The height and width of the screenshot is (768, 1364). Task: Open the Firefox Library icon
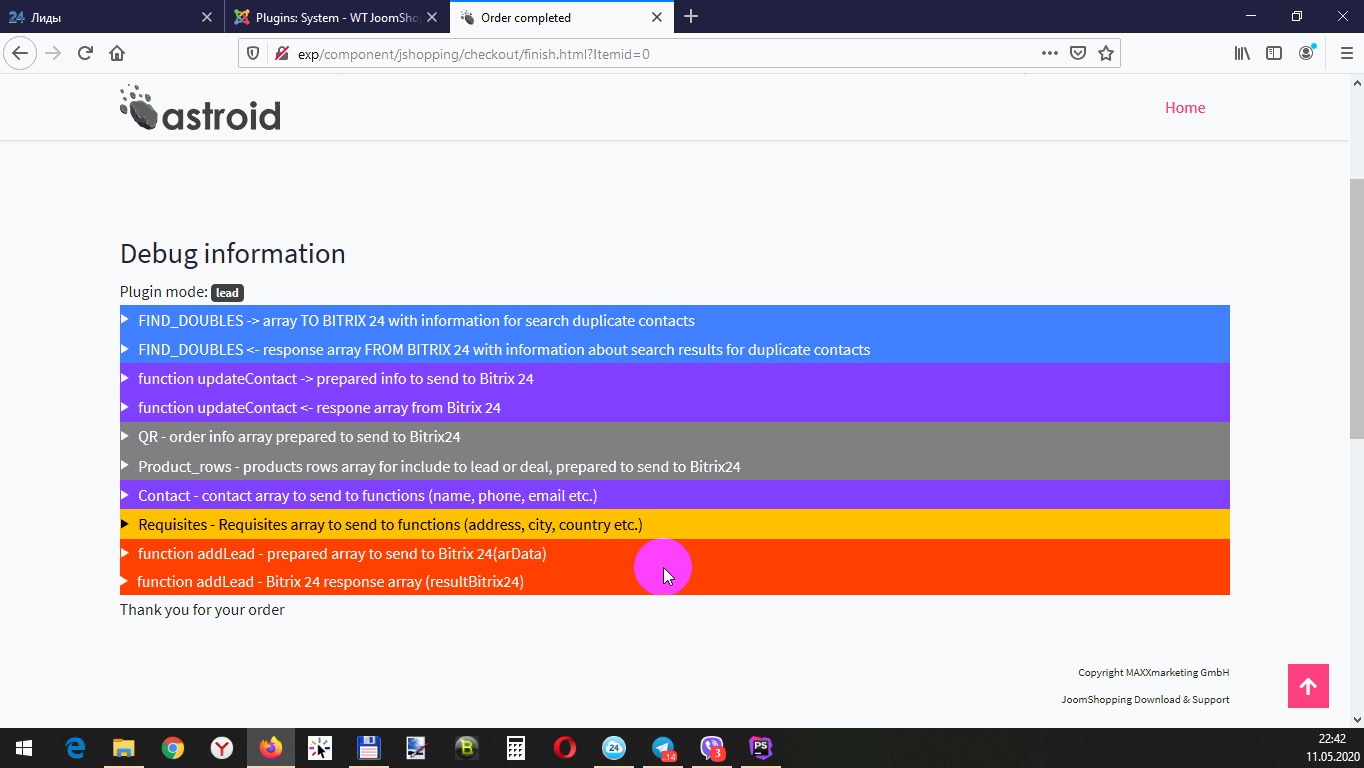tap(1242, 54)
